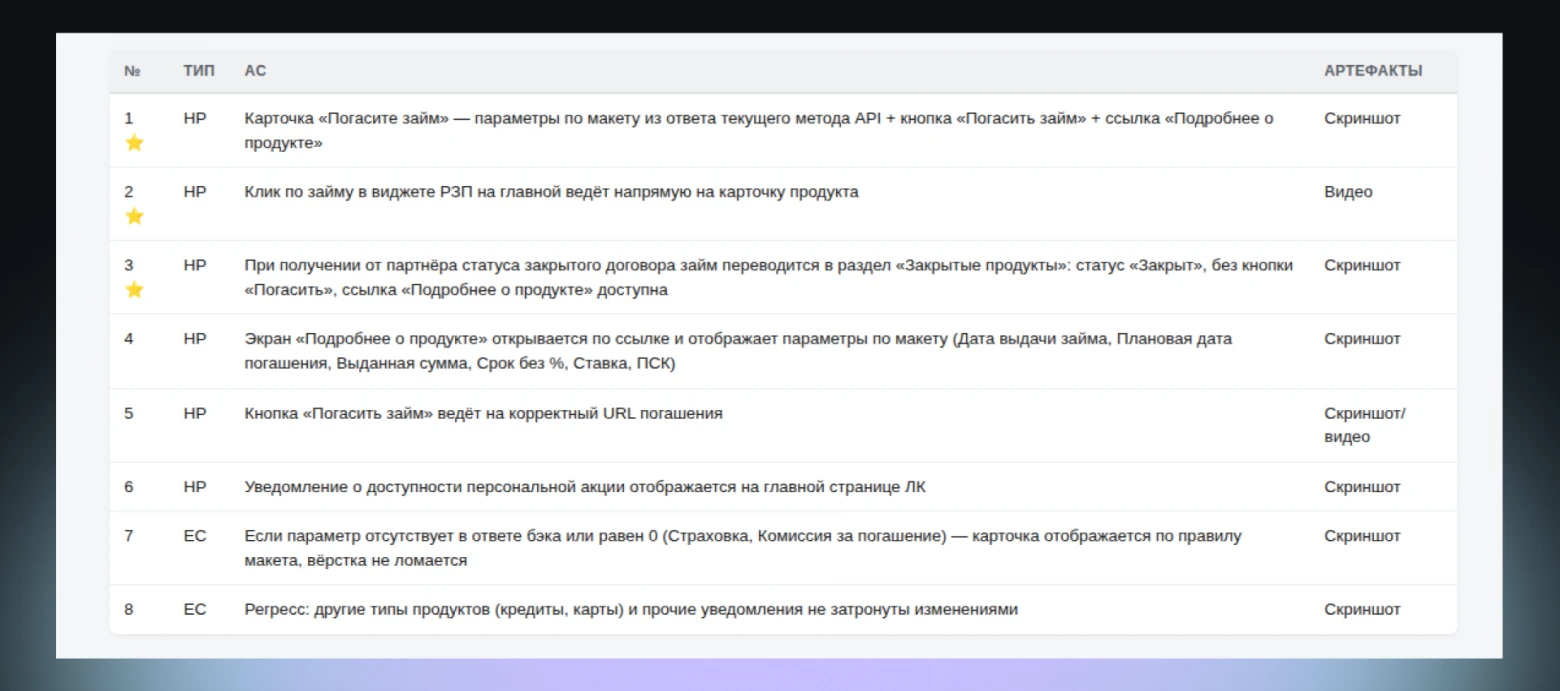Select the text starting "Экран «Подробнее о продукте»"
This screenshot has width=1560, height=691.
tap(738, 351)
